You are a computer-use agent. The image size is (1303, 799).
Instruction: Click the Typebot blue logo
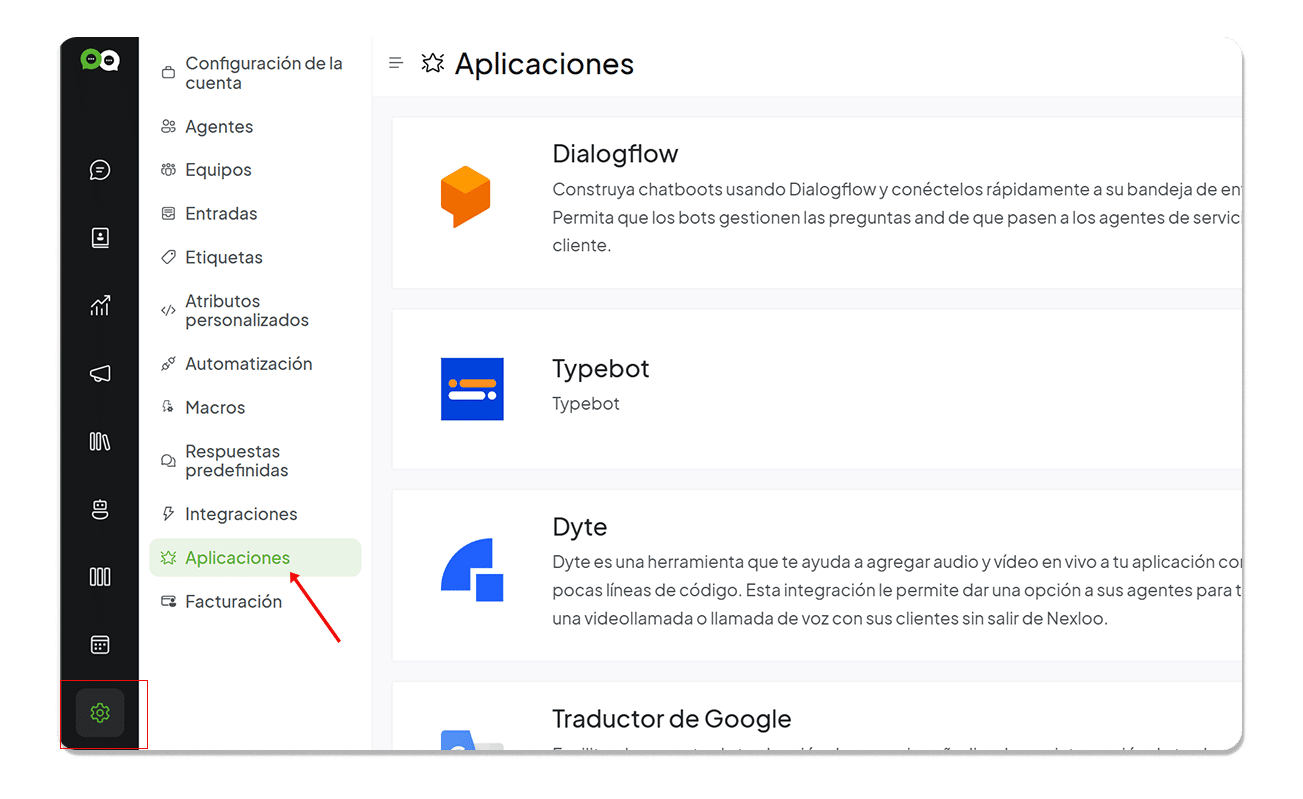coord(472,389)
